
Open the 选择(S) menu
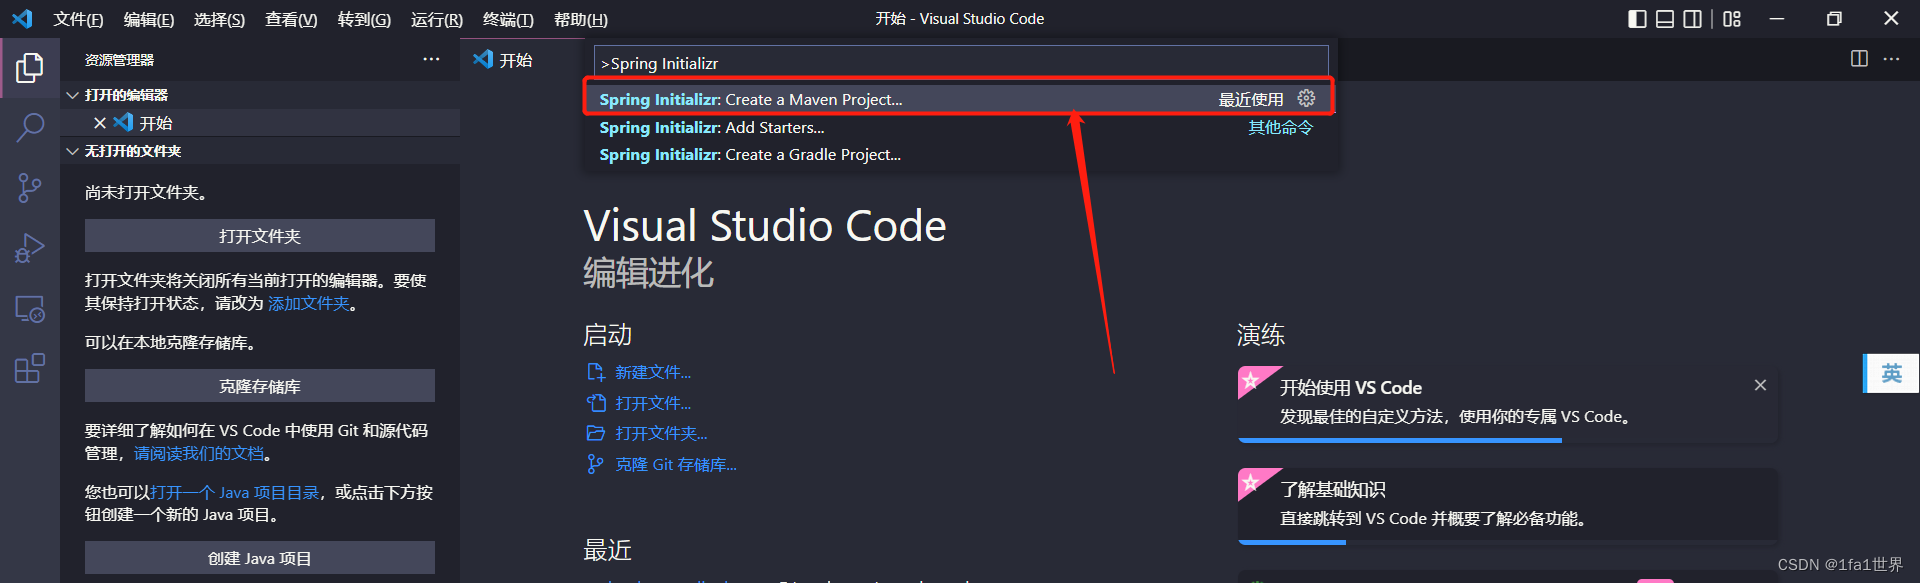pyautogui.click(x=219, y=20)
